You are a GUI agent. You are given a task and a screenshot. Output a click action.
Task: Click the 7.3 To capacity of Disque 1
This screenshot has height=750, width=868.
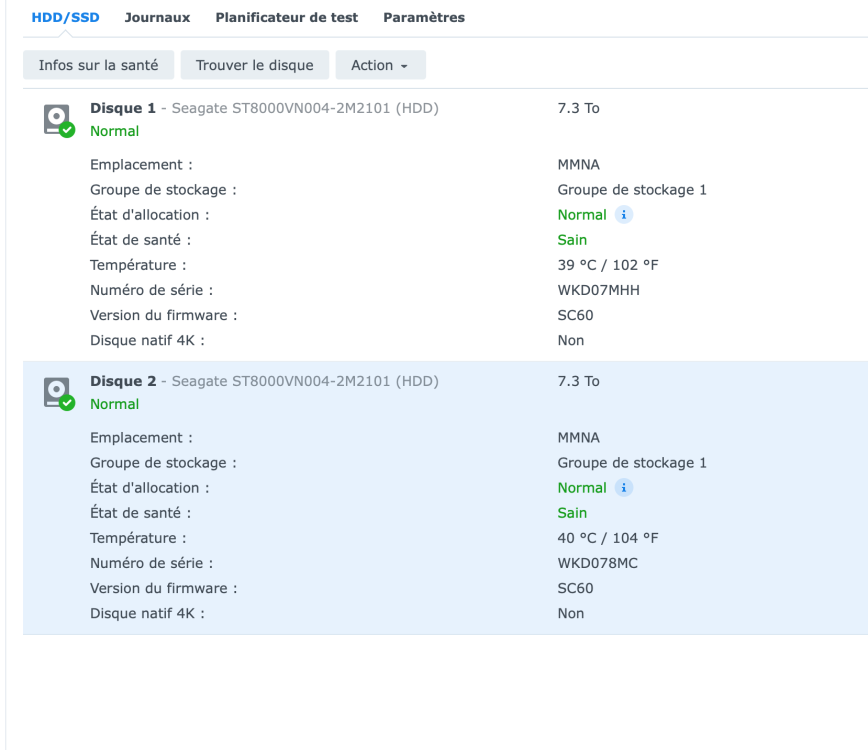click(x=578, y=108)
